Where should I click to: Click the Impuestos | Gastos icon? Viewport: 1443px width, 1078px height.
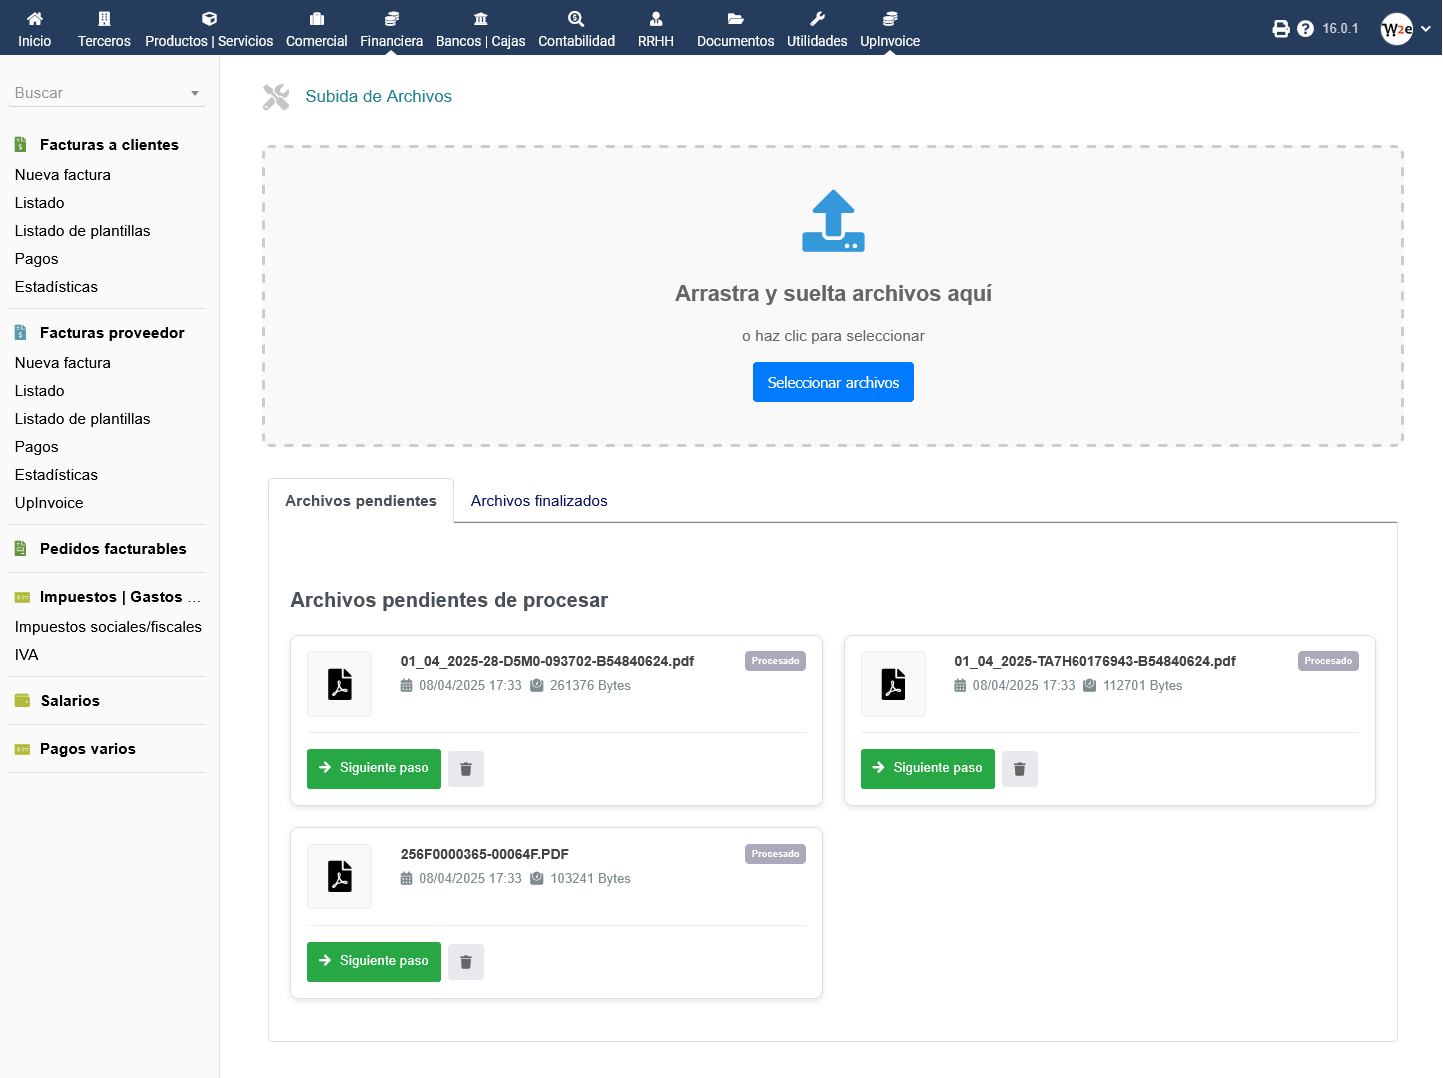tap(22, 598)
